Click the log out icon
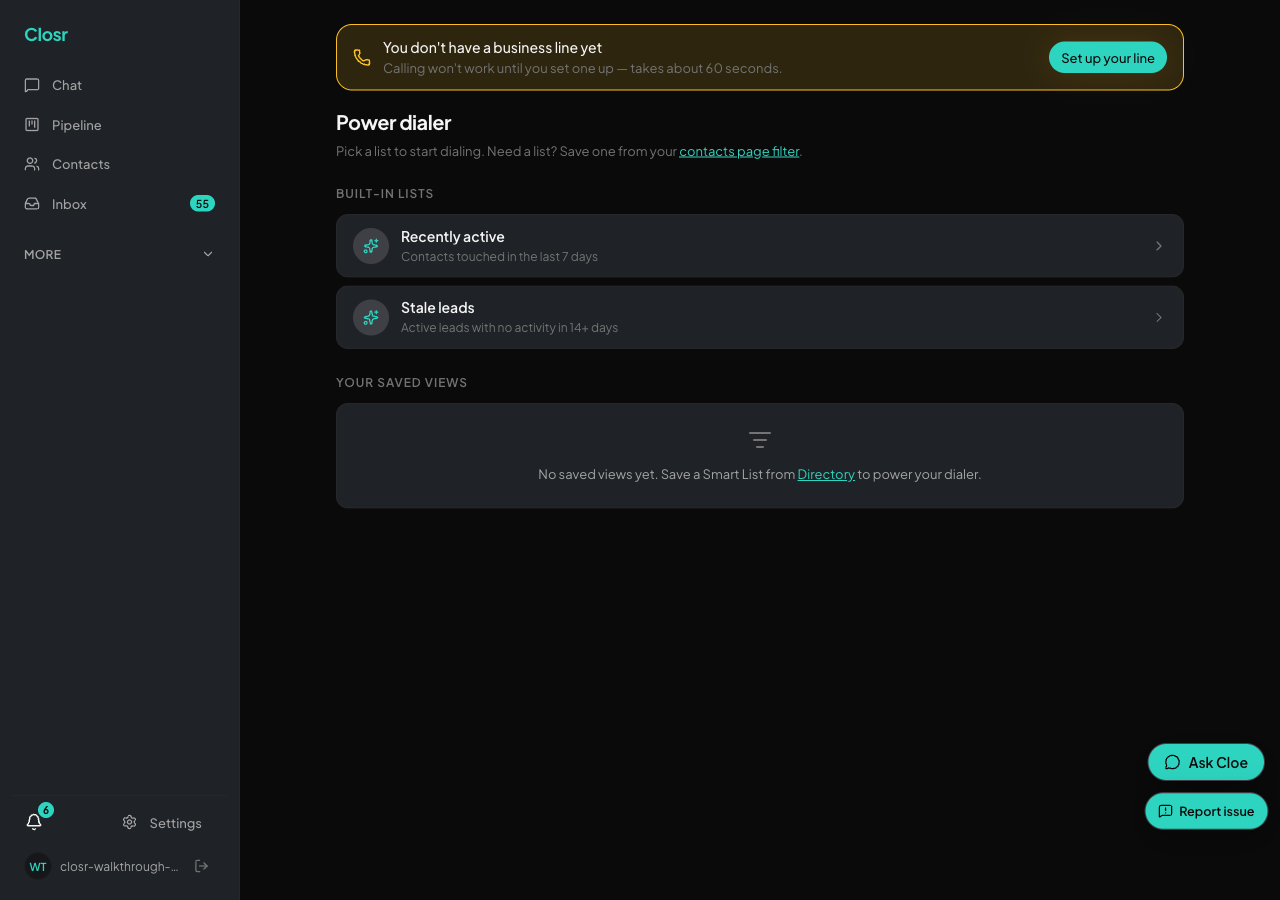 (201, 866)
